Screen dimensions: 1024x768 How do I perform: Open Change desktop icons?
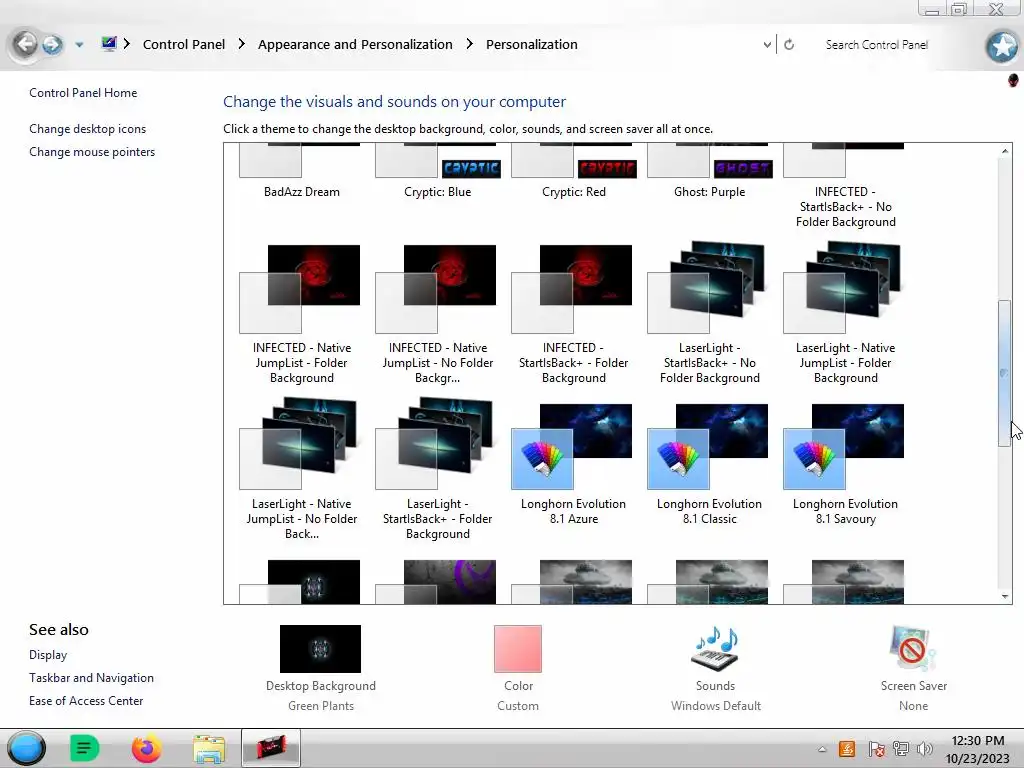click(88, 129)
